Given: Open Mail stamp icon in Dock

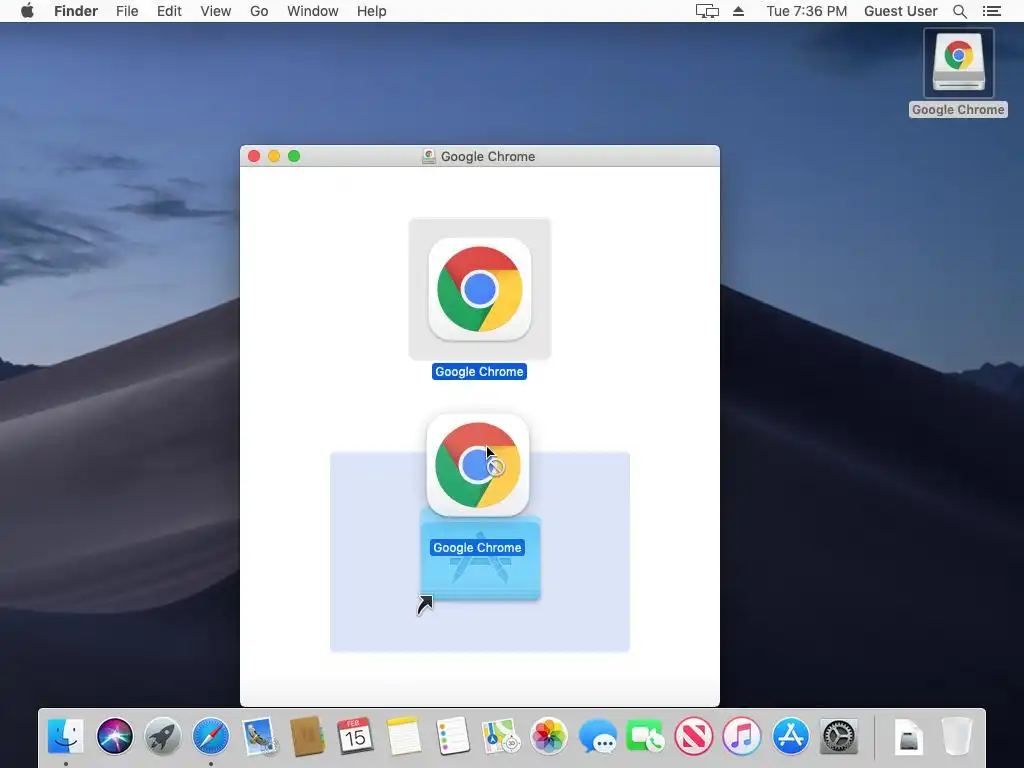Looking at the screenshot, I should (x=259, y=736).
